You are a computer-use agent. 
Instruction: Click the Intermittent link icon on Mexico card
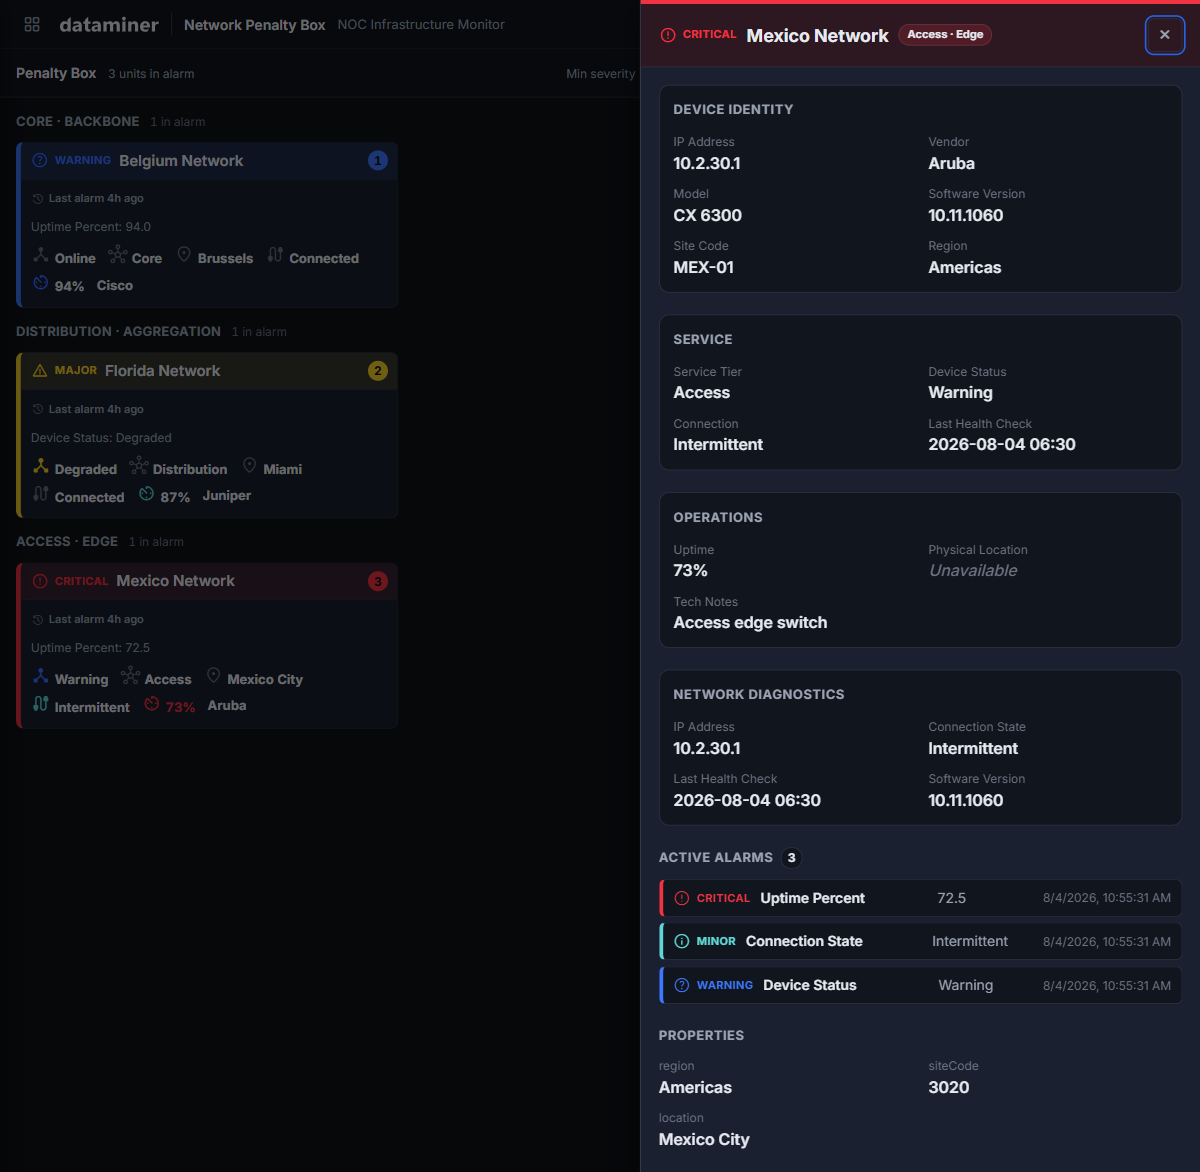point(41,704)
